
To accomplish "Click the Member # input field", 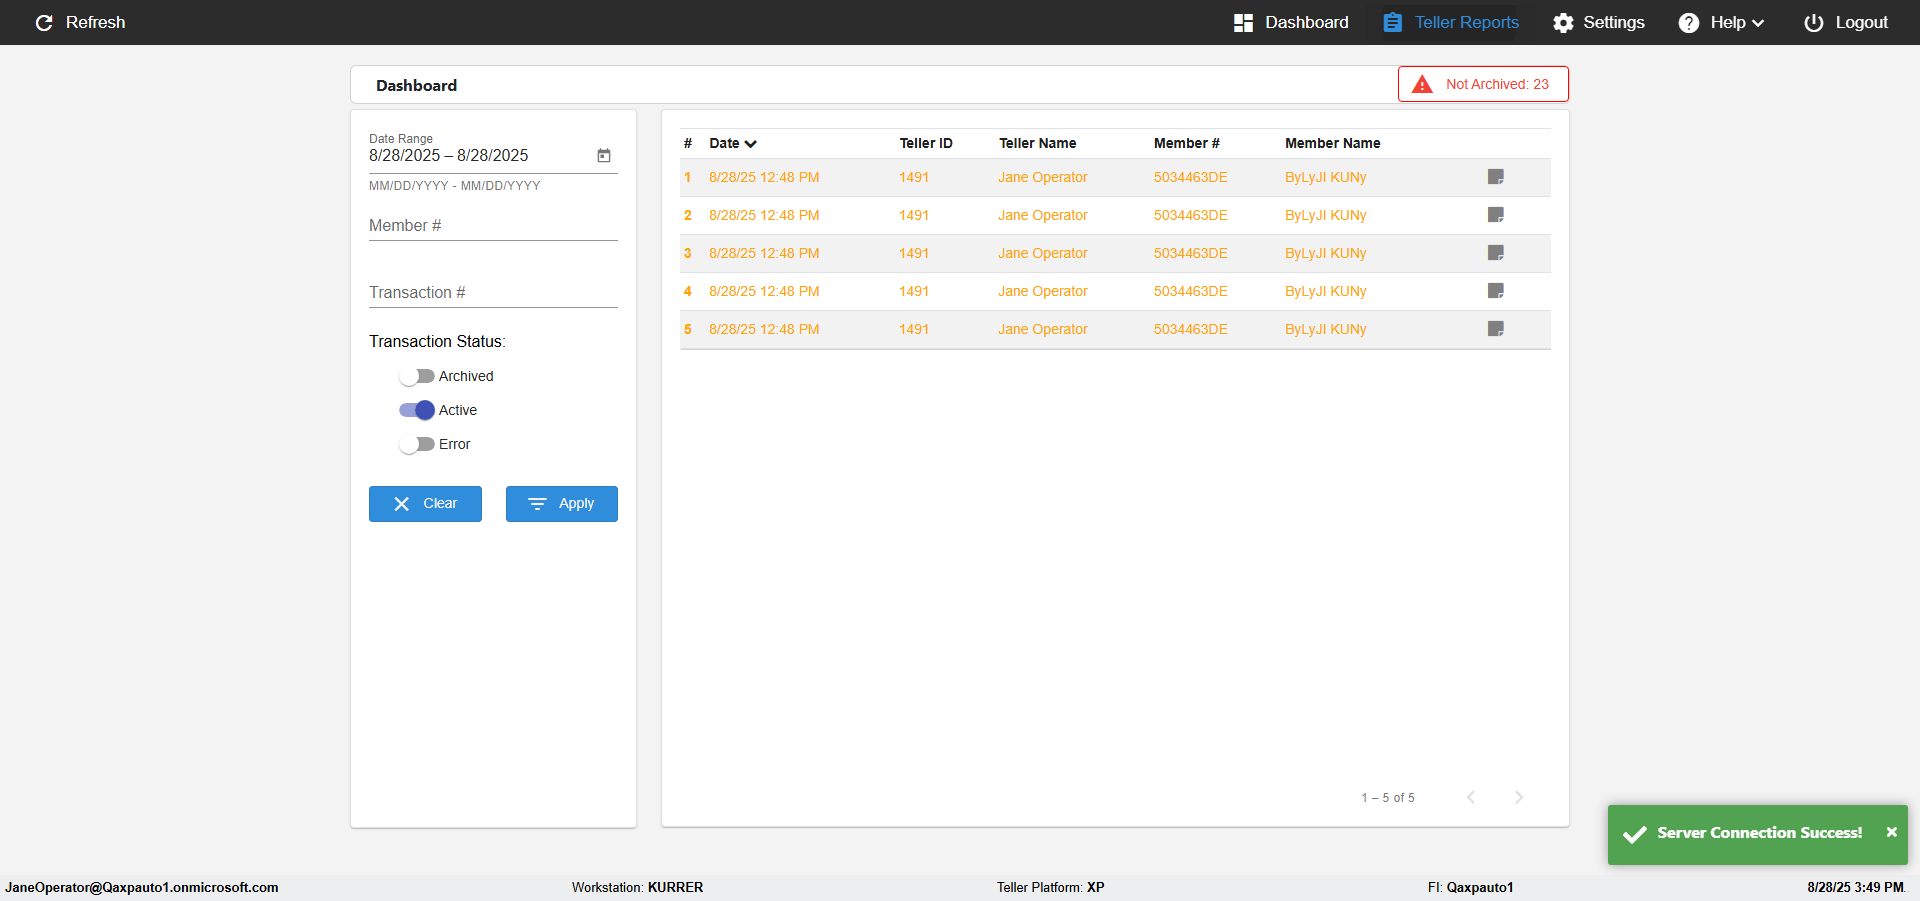I will tap(493, 226).
